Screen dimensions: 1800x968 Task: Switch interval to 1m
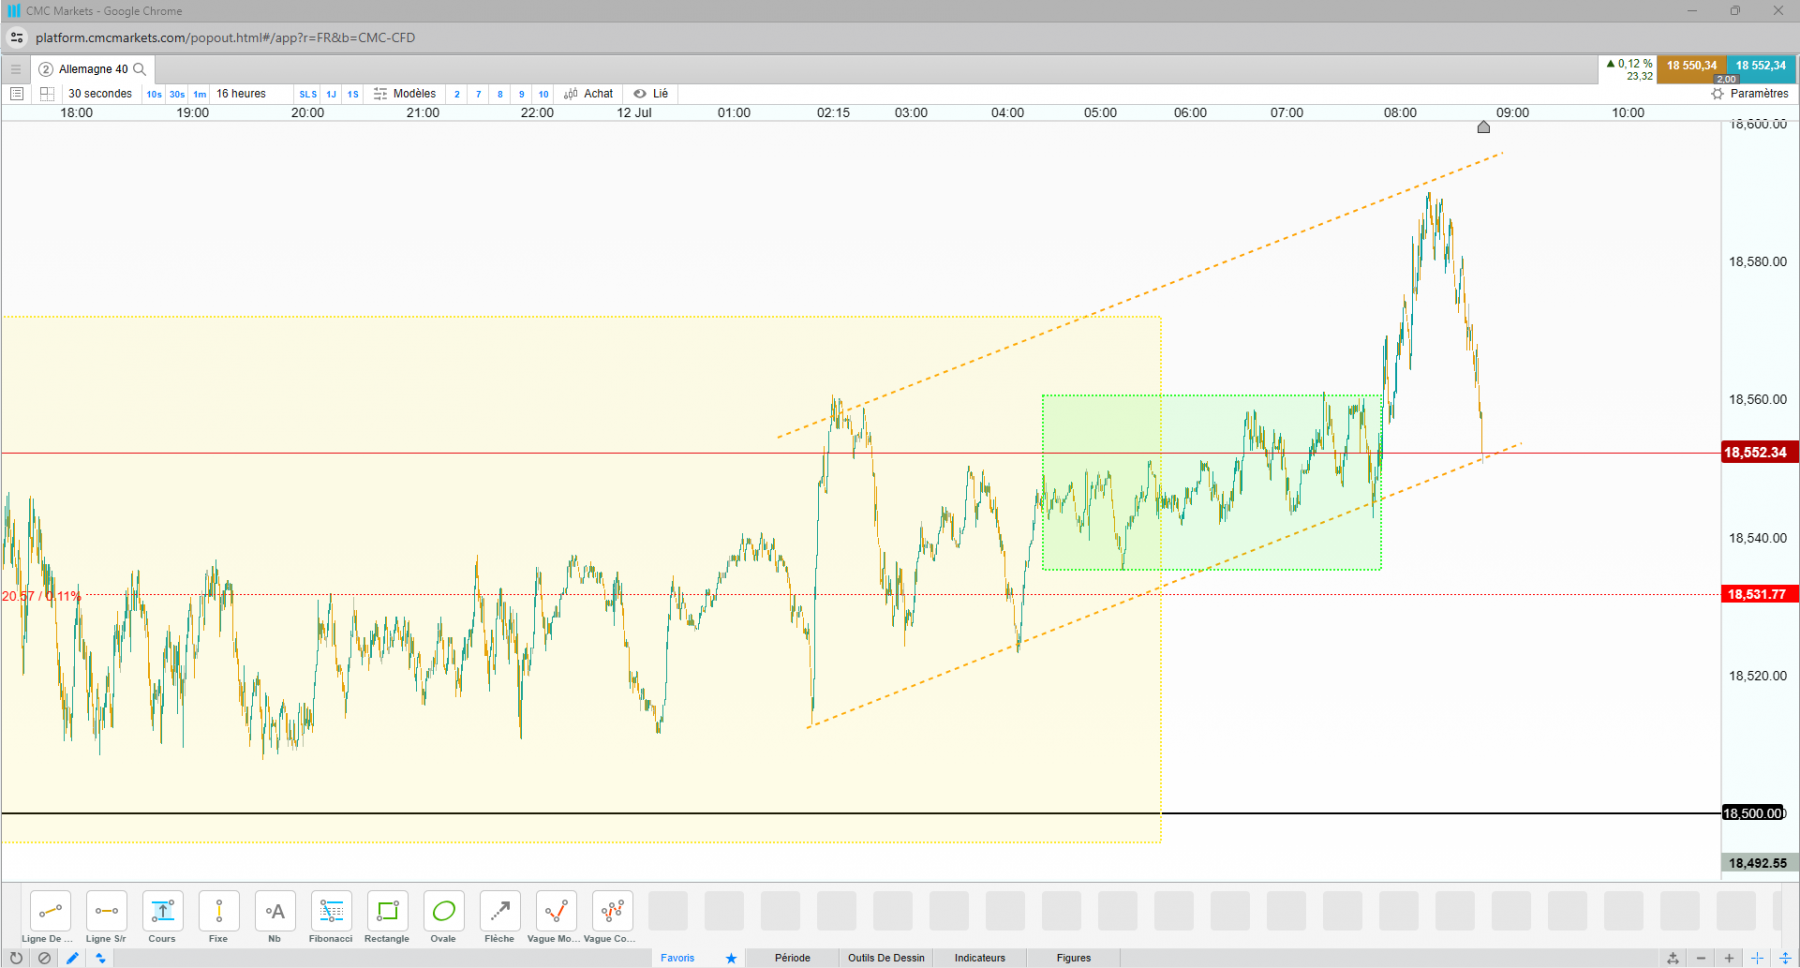coord(200,94)
